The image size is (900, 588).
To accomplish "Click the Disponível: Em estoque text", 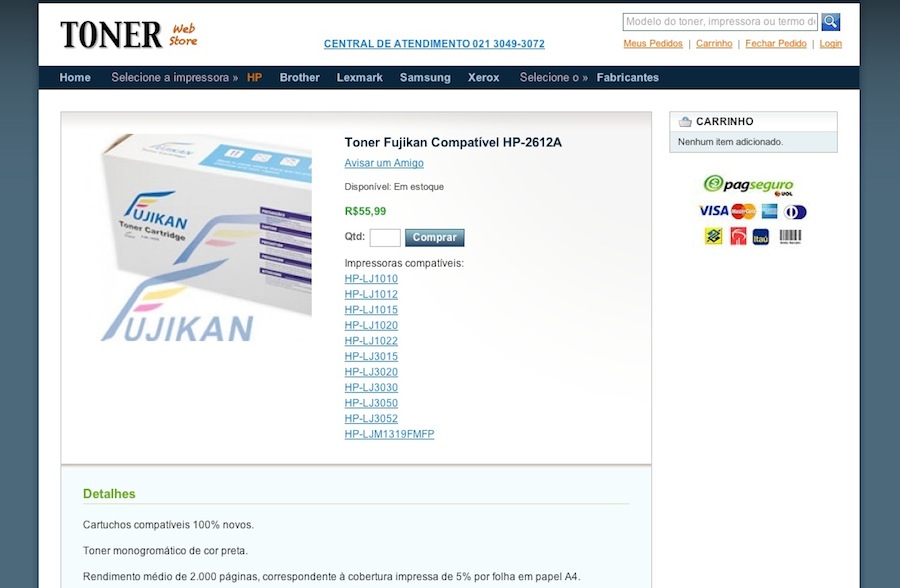I will click(394, 187).
